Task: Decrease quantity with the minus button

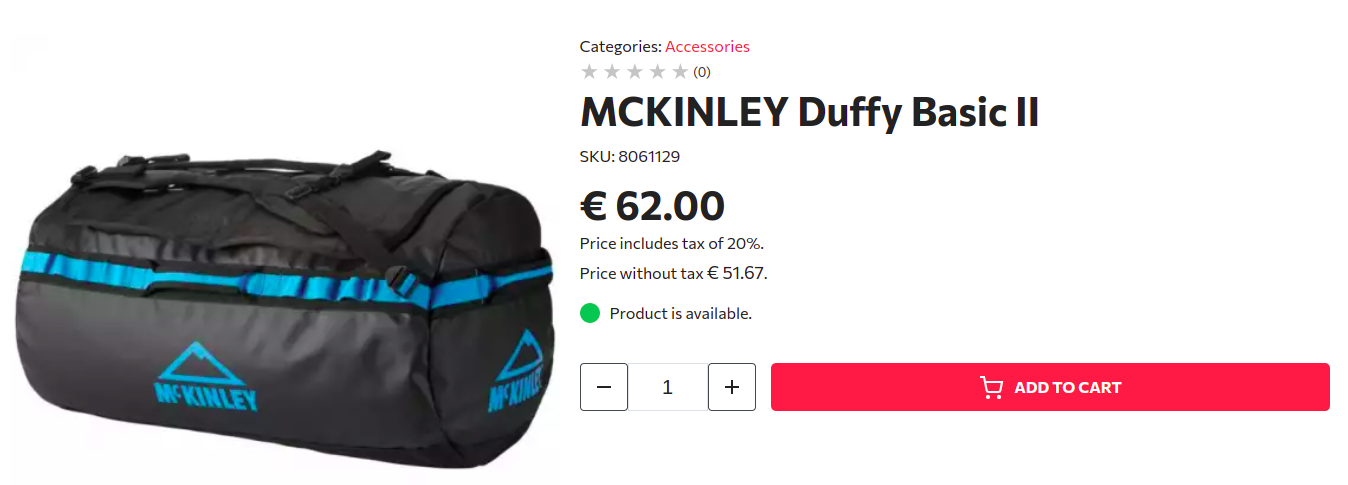Action: pos(604,387)
